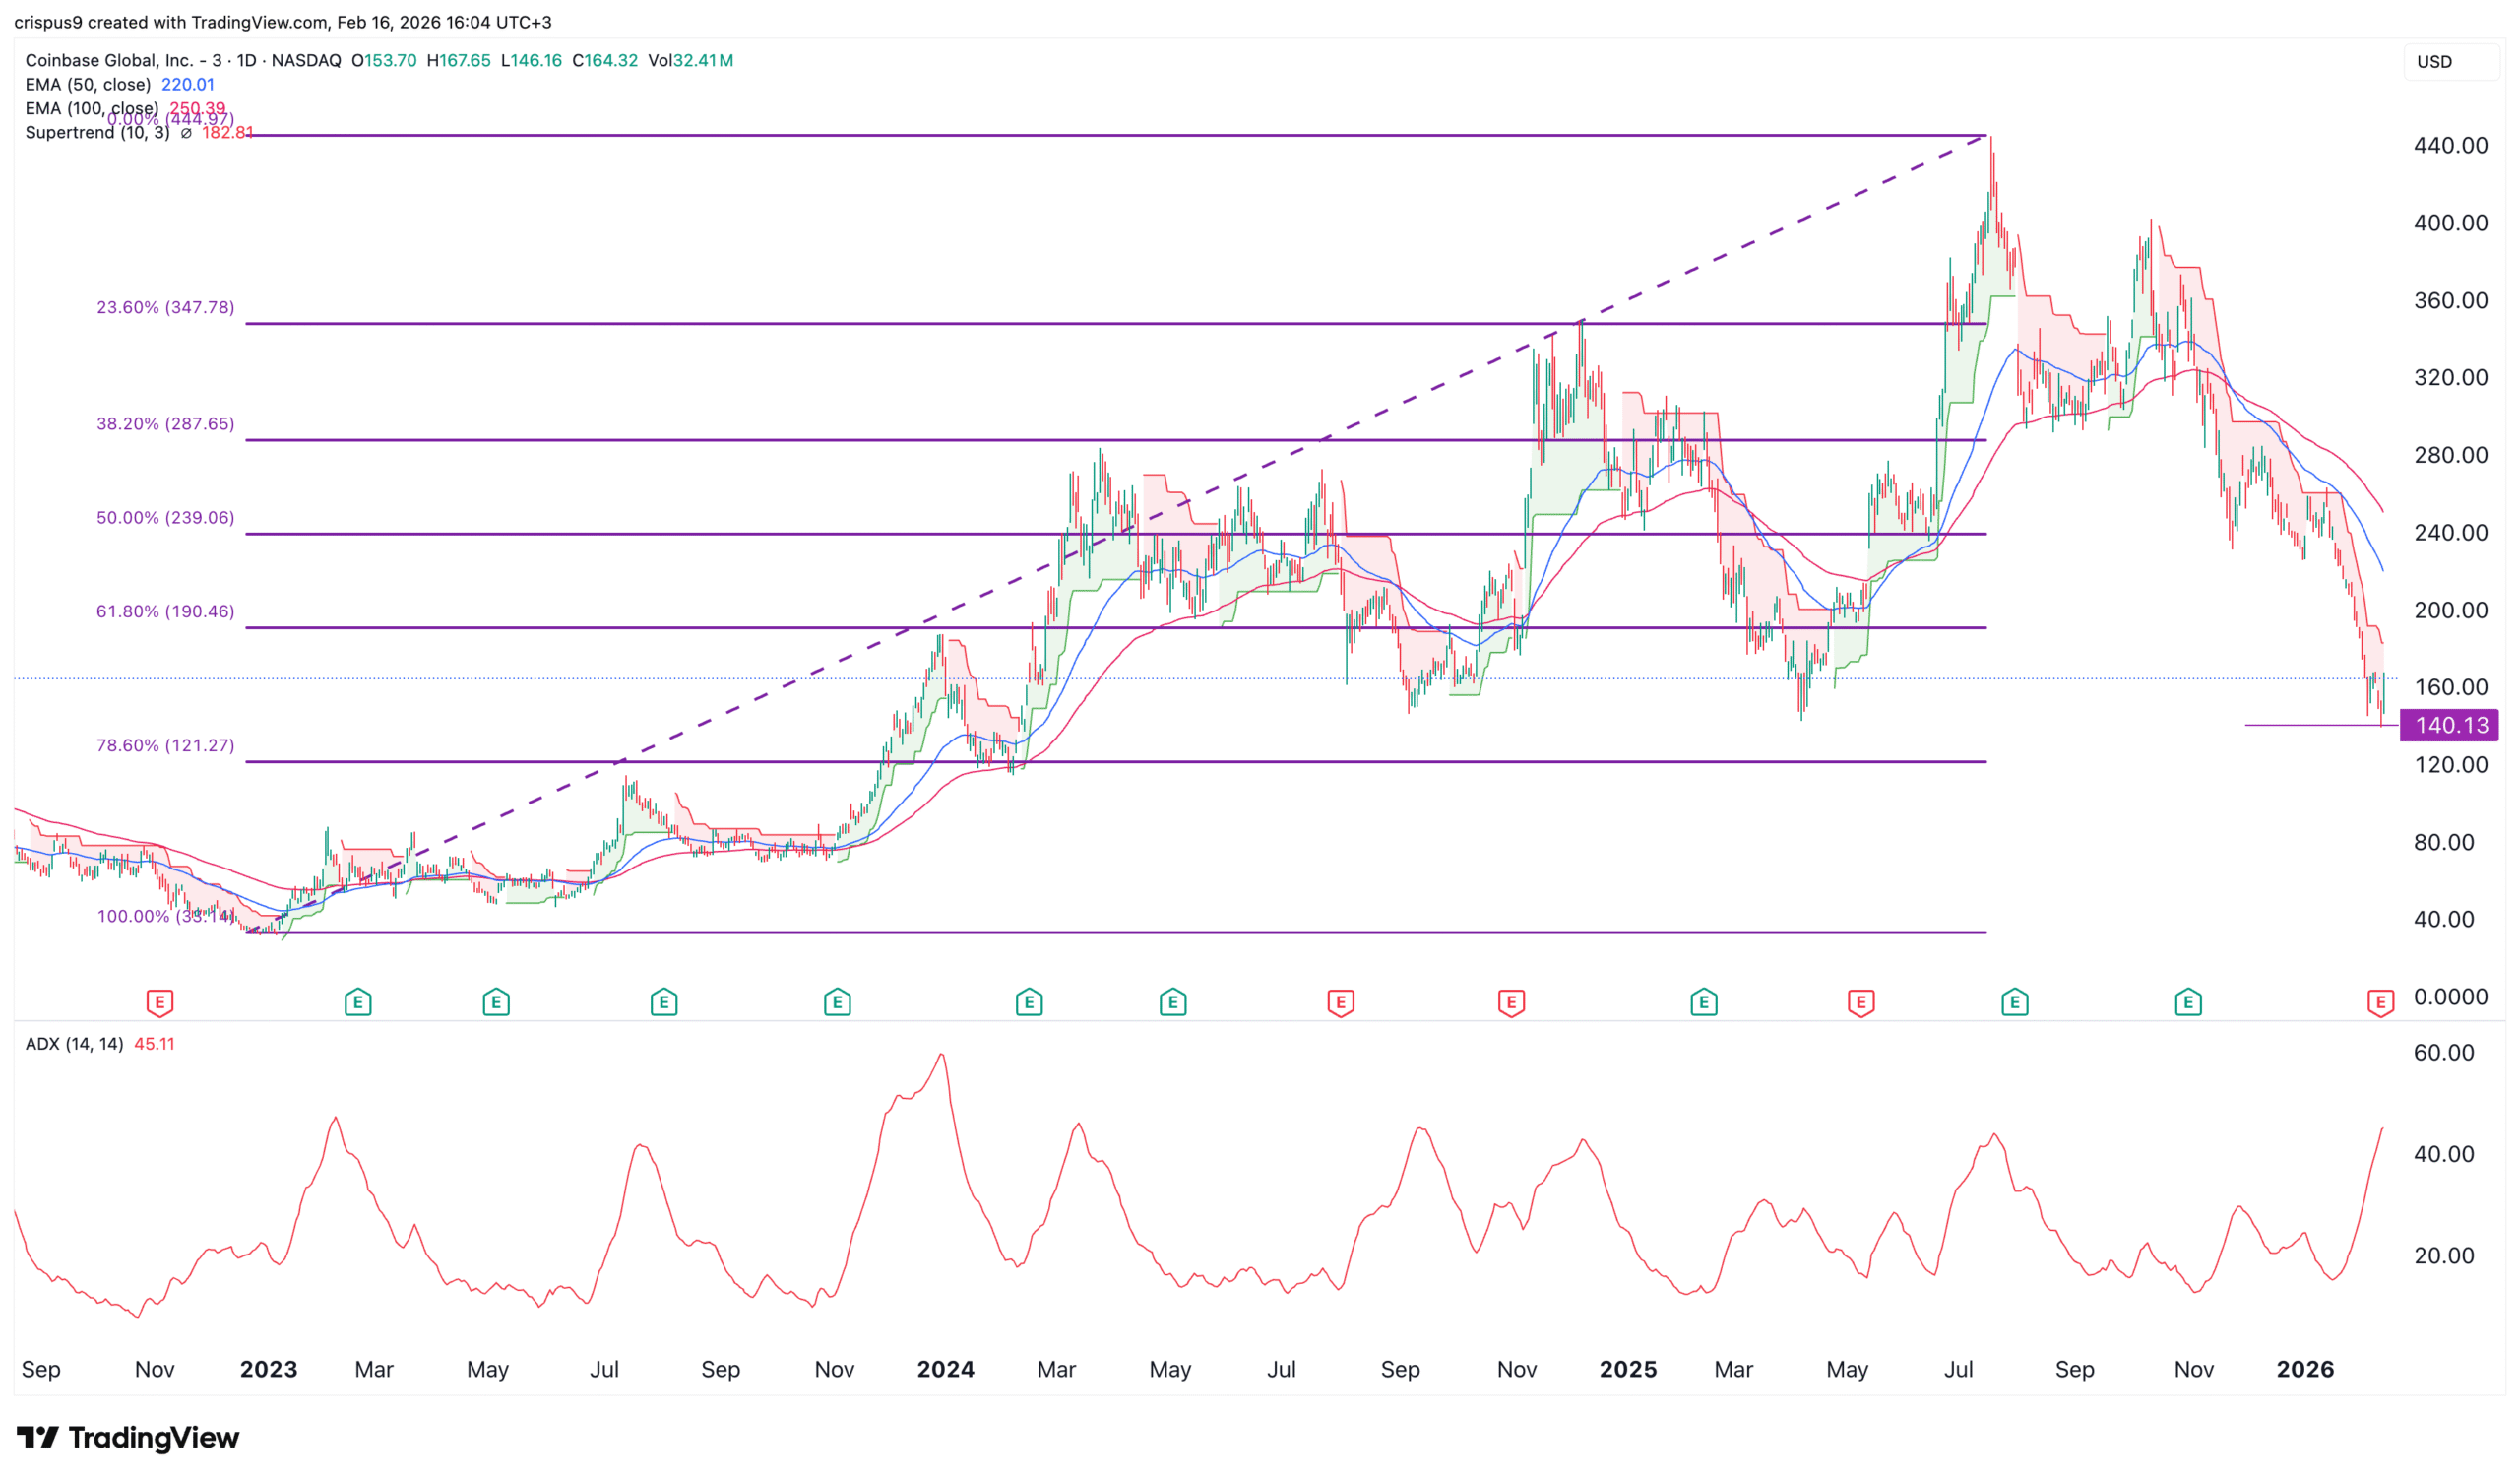Viewport: 2520px width, 1480px height.
Task: Click the rightmost red earnings marker
Action: coord(2381,1002)
